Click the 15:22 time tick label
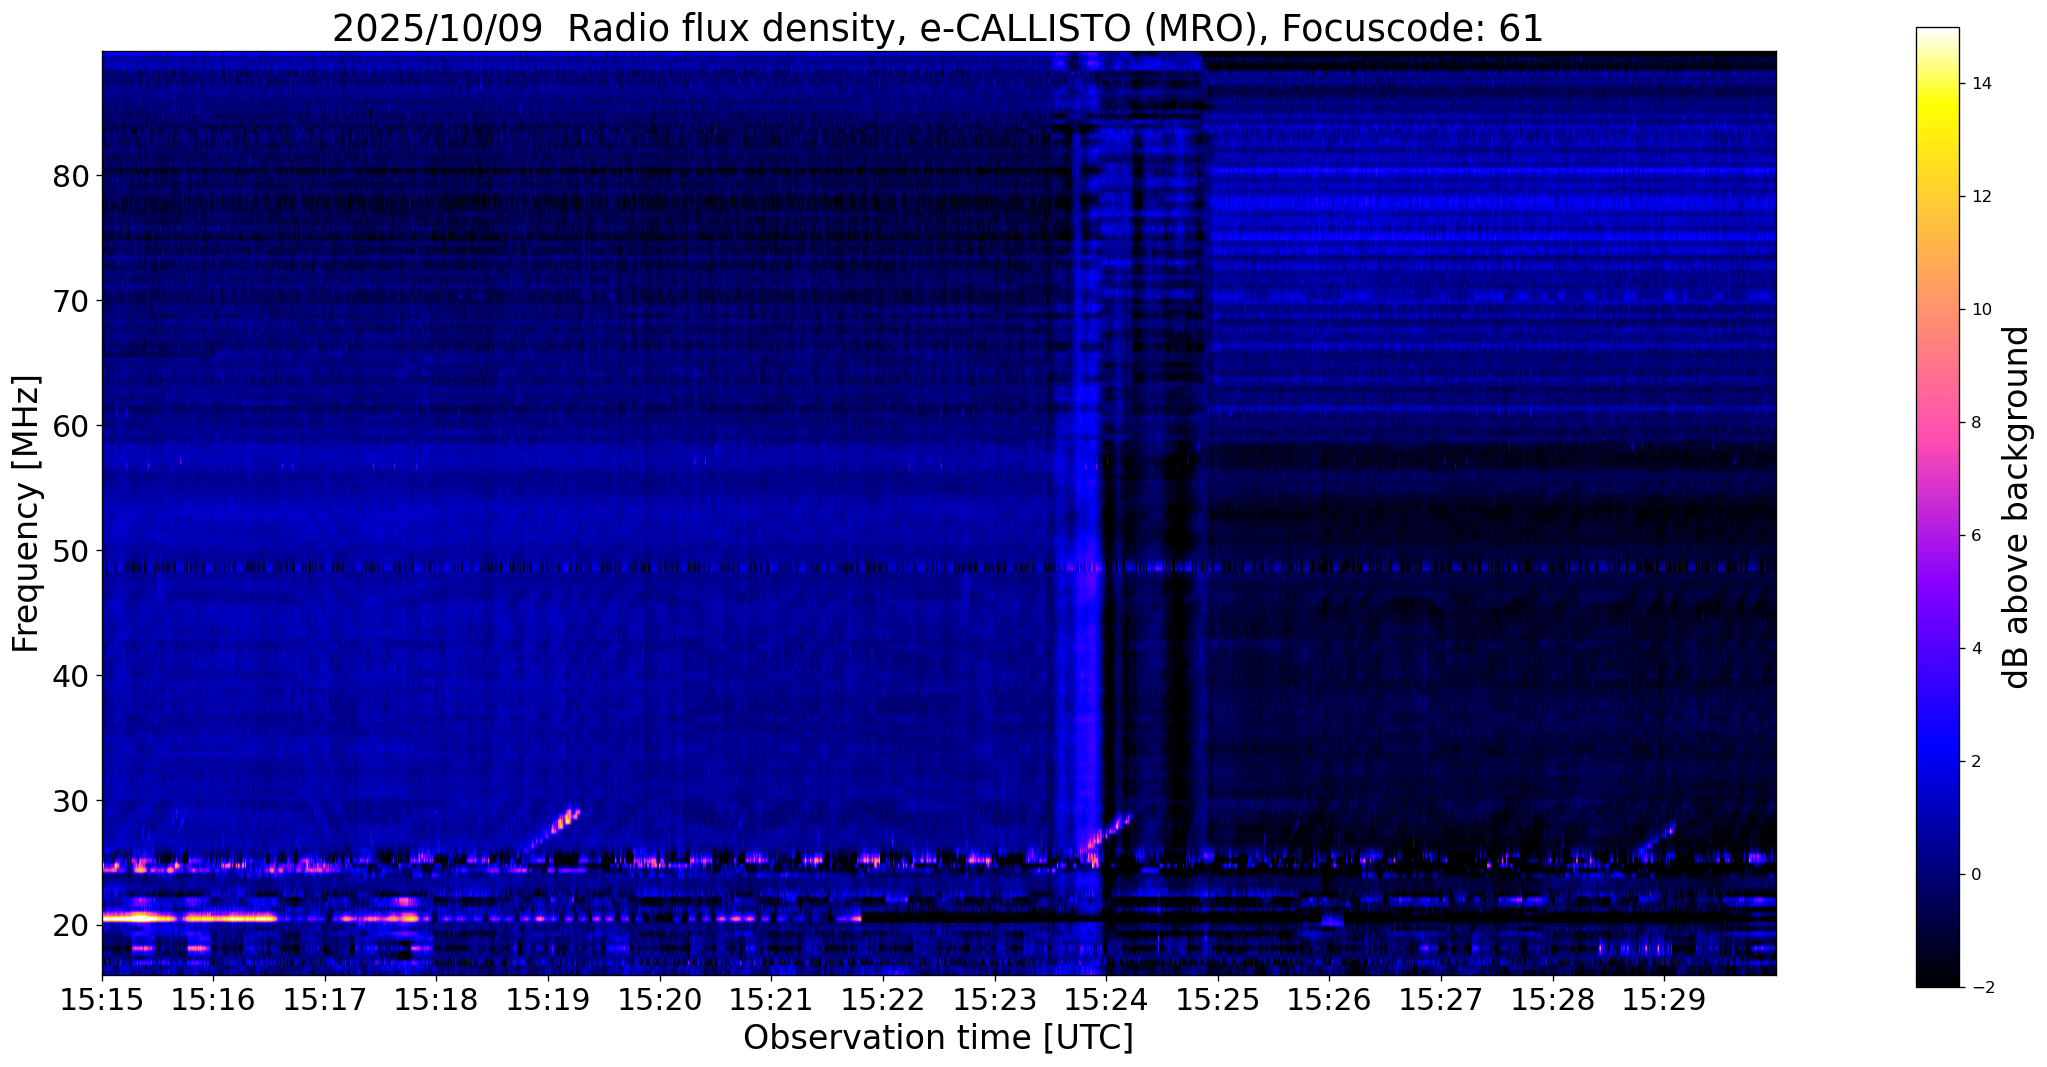Screen dimensions: 2047x1067 click(x=883, y=999)
